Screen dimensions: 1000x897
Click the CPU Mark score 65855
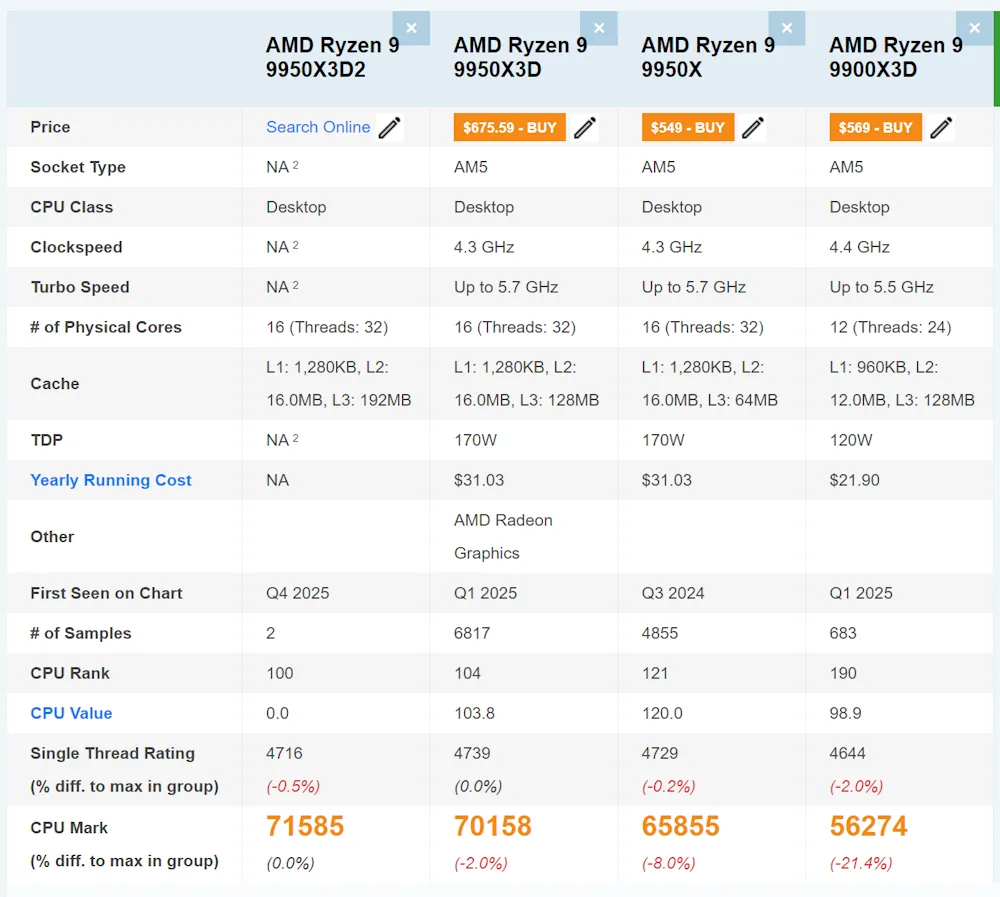coord(680,826)
